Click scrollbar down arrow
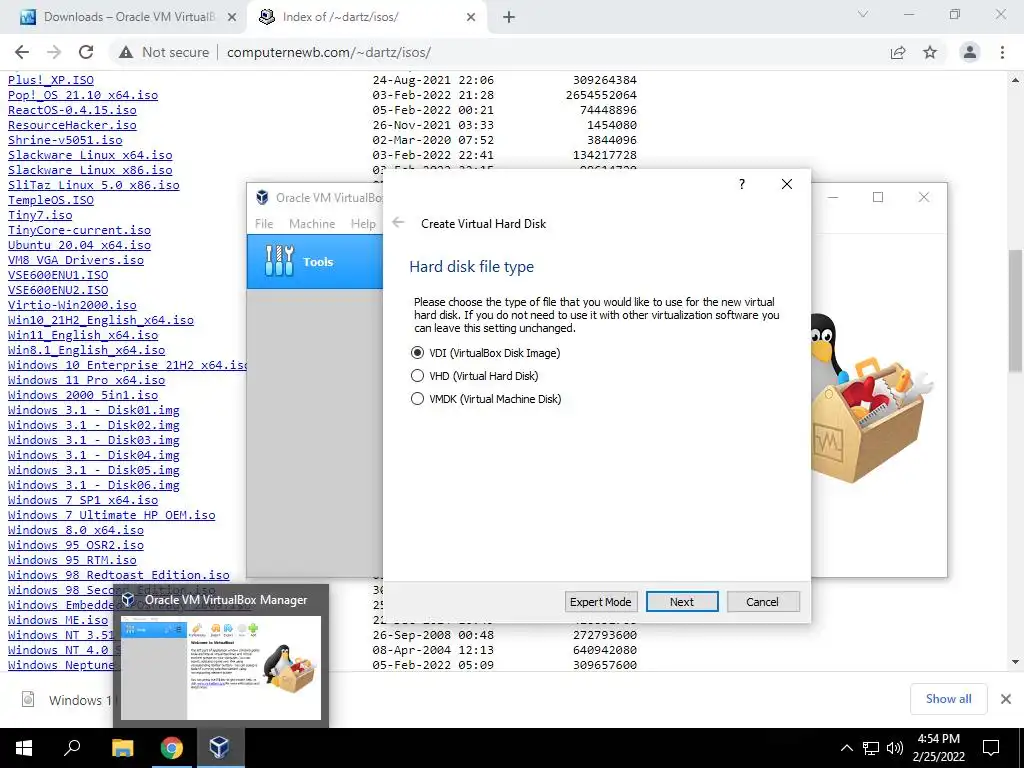Screen dimensions: 1024x768 1016,662
